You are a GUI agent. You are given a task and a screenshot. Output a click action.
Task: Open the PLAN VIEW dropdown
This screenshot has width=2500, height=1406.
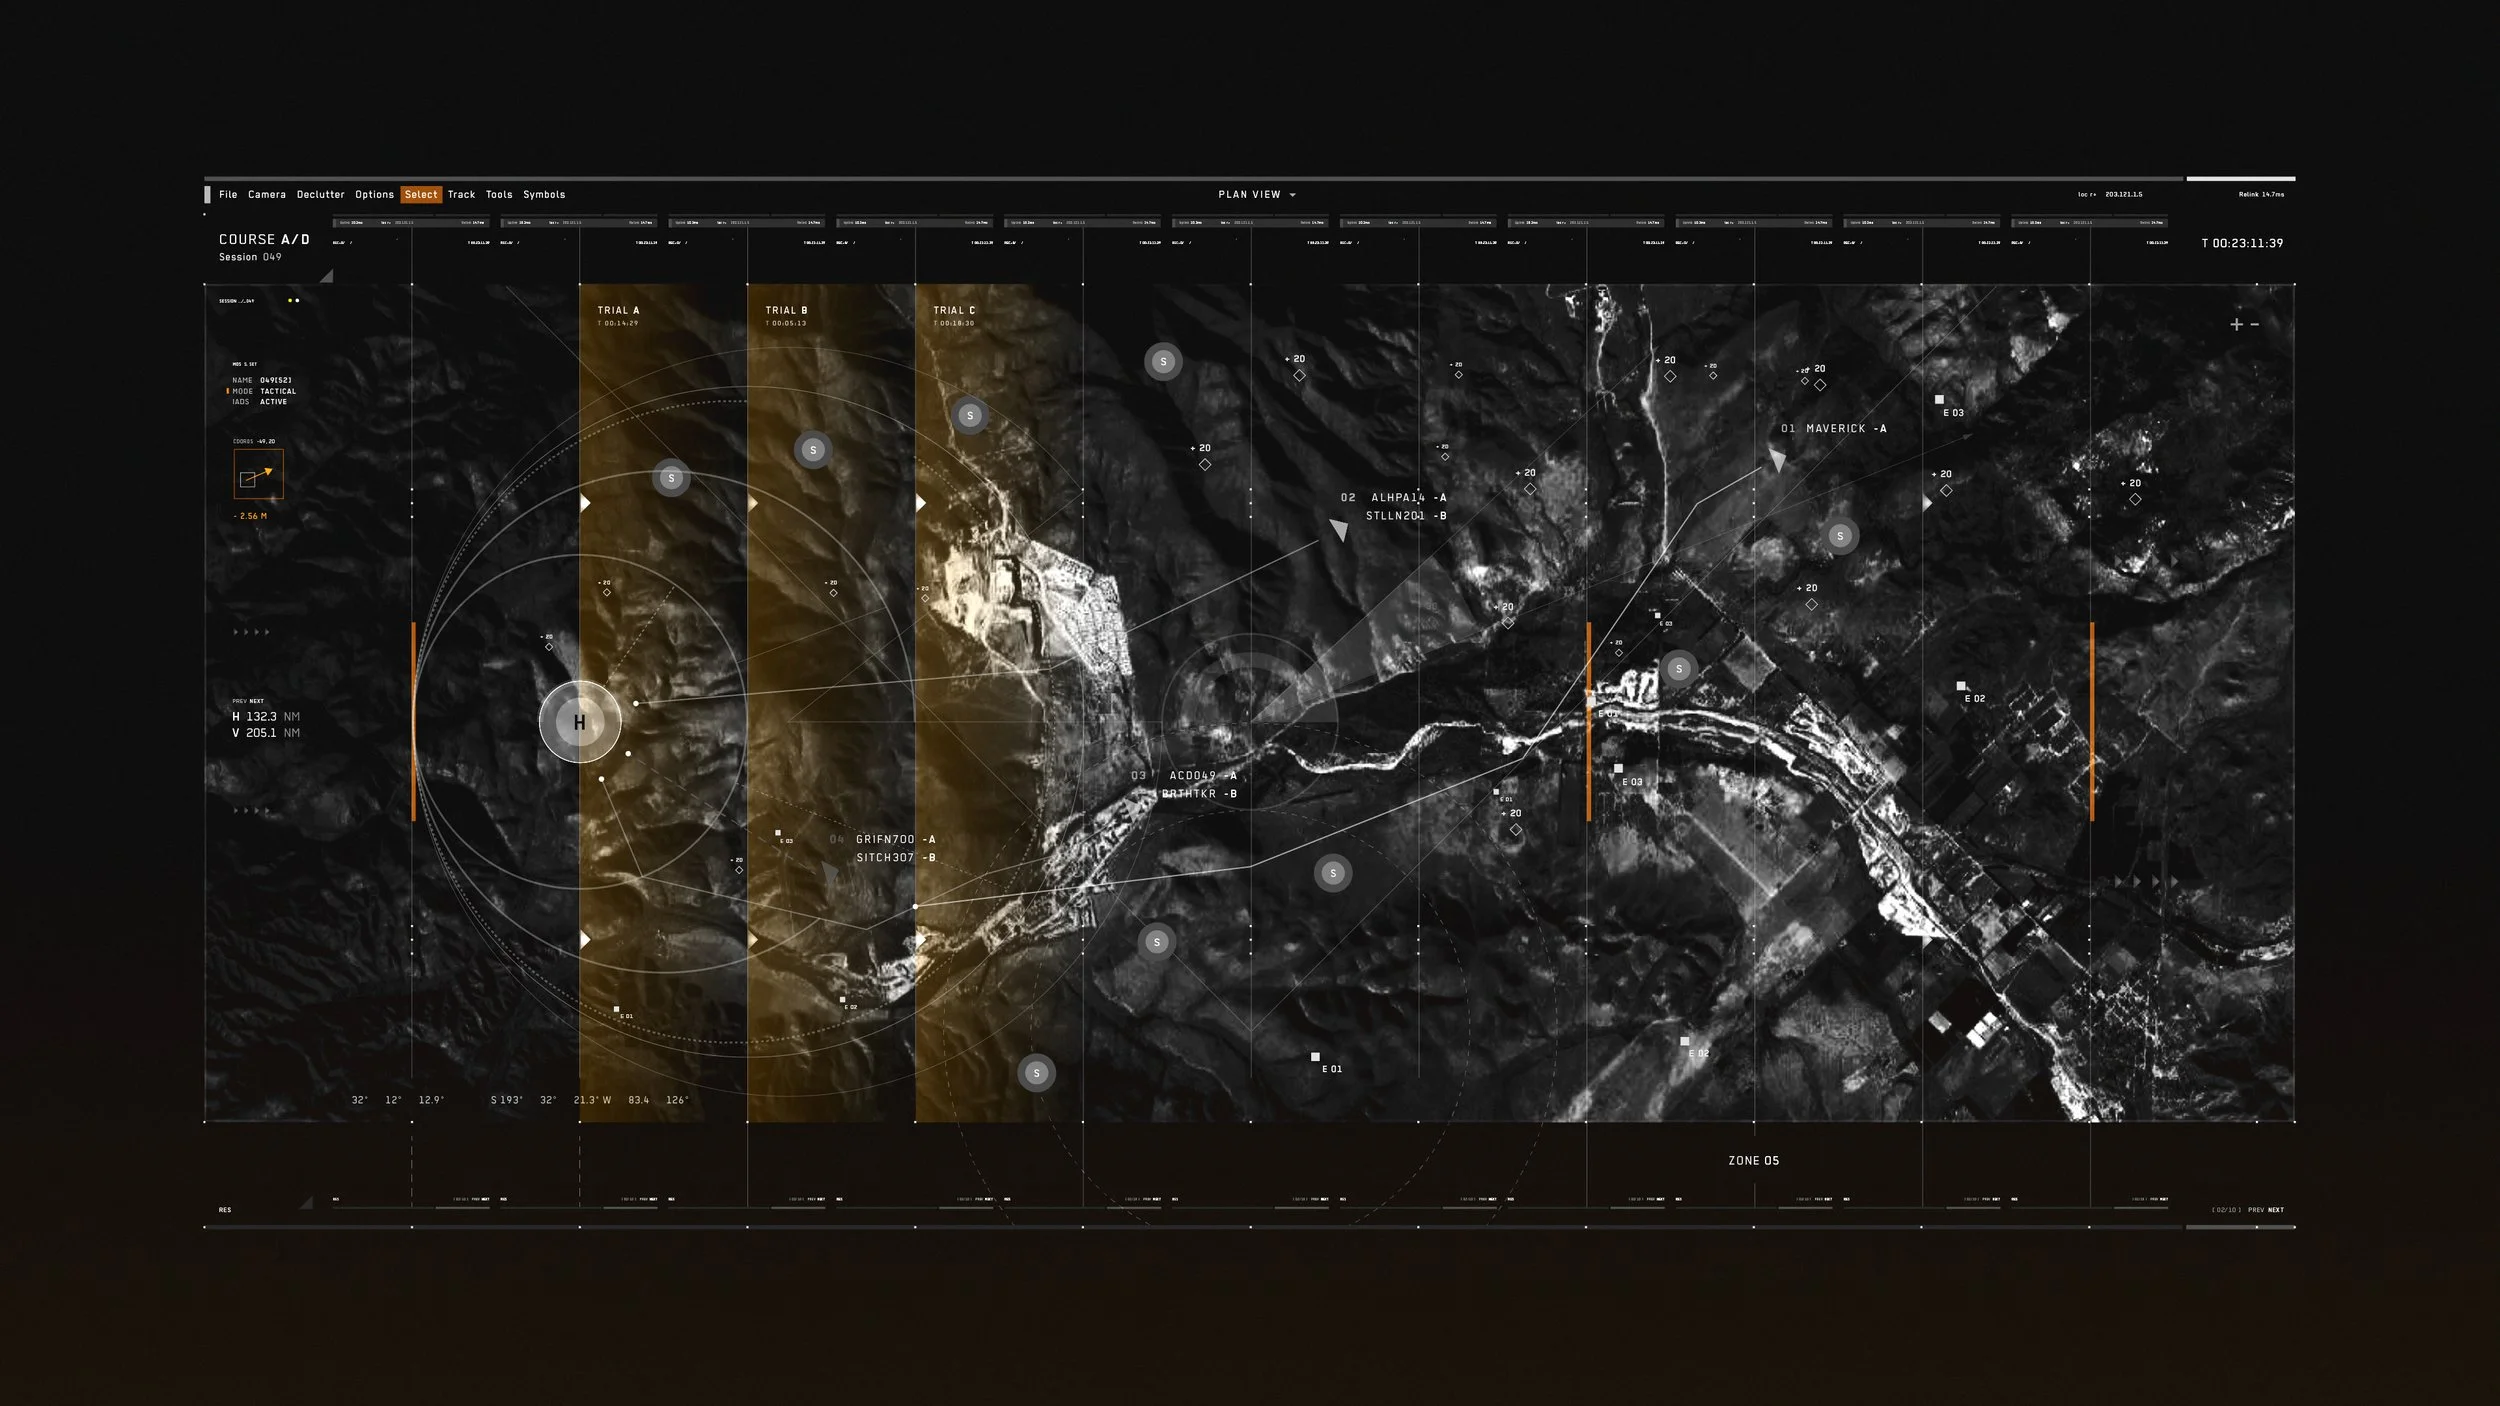coord(1256,195)
